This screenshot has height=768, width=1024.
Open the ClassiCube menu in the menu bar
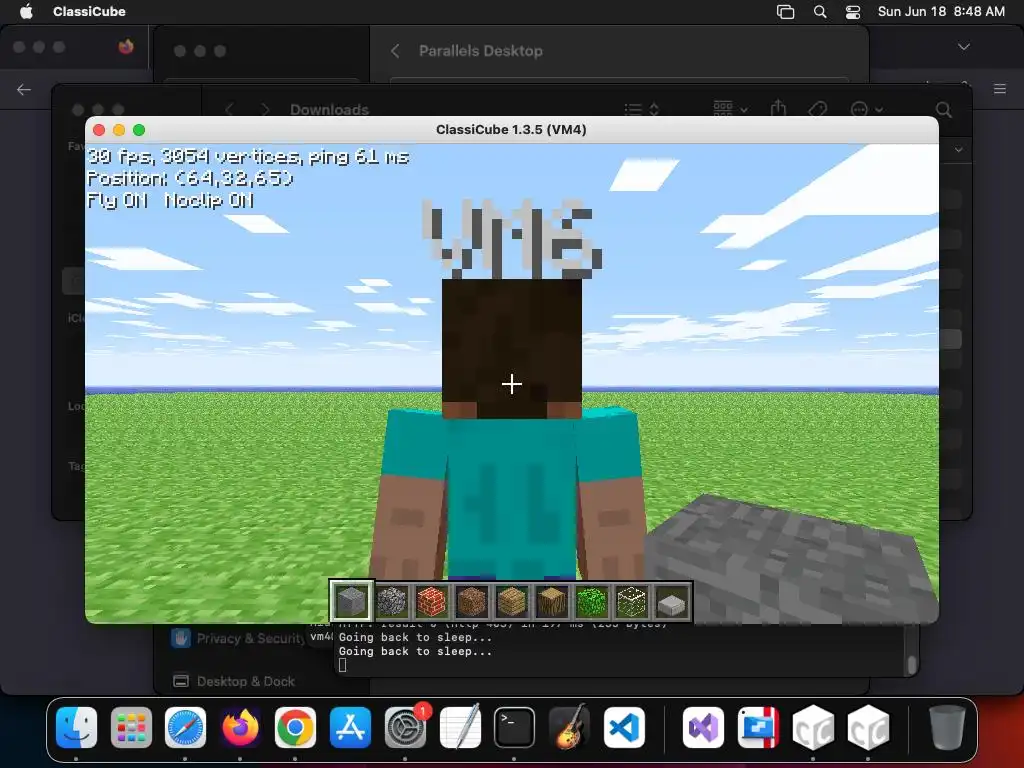coord(89,11)
